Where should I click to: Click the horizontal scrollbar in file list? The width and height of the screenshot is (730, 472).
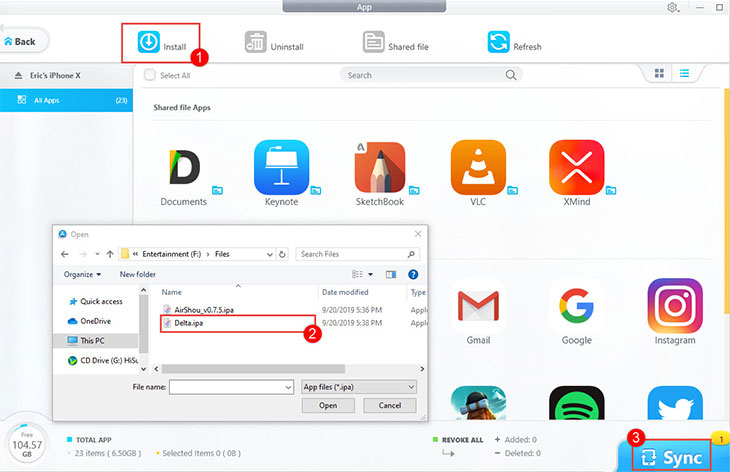click(x=253, y=369)
